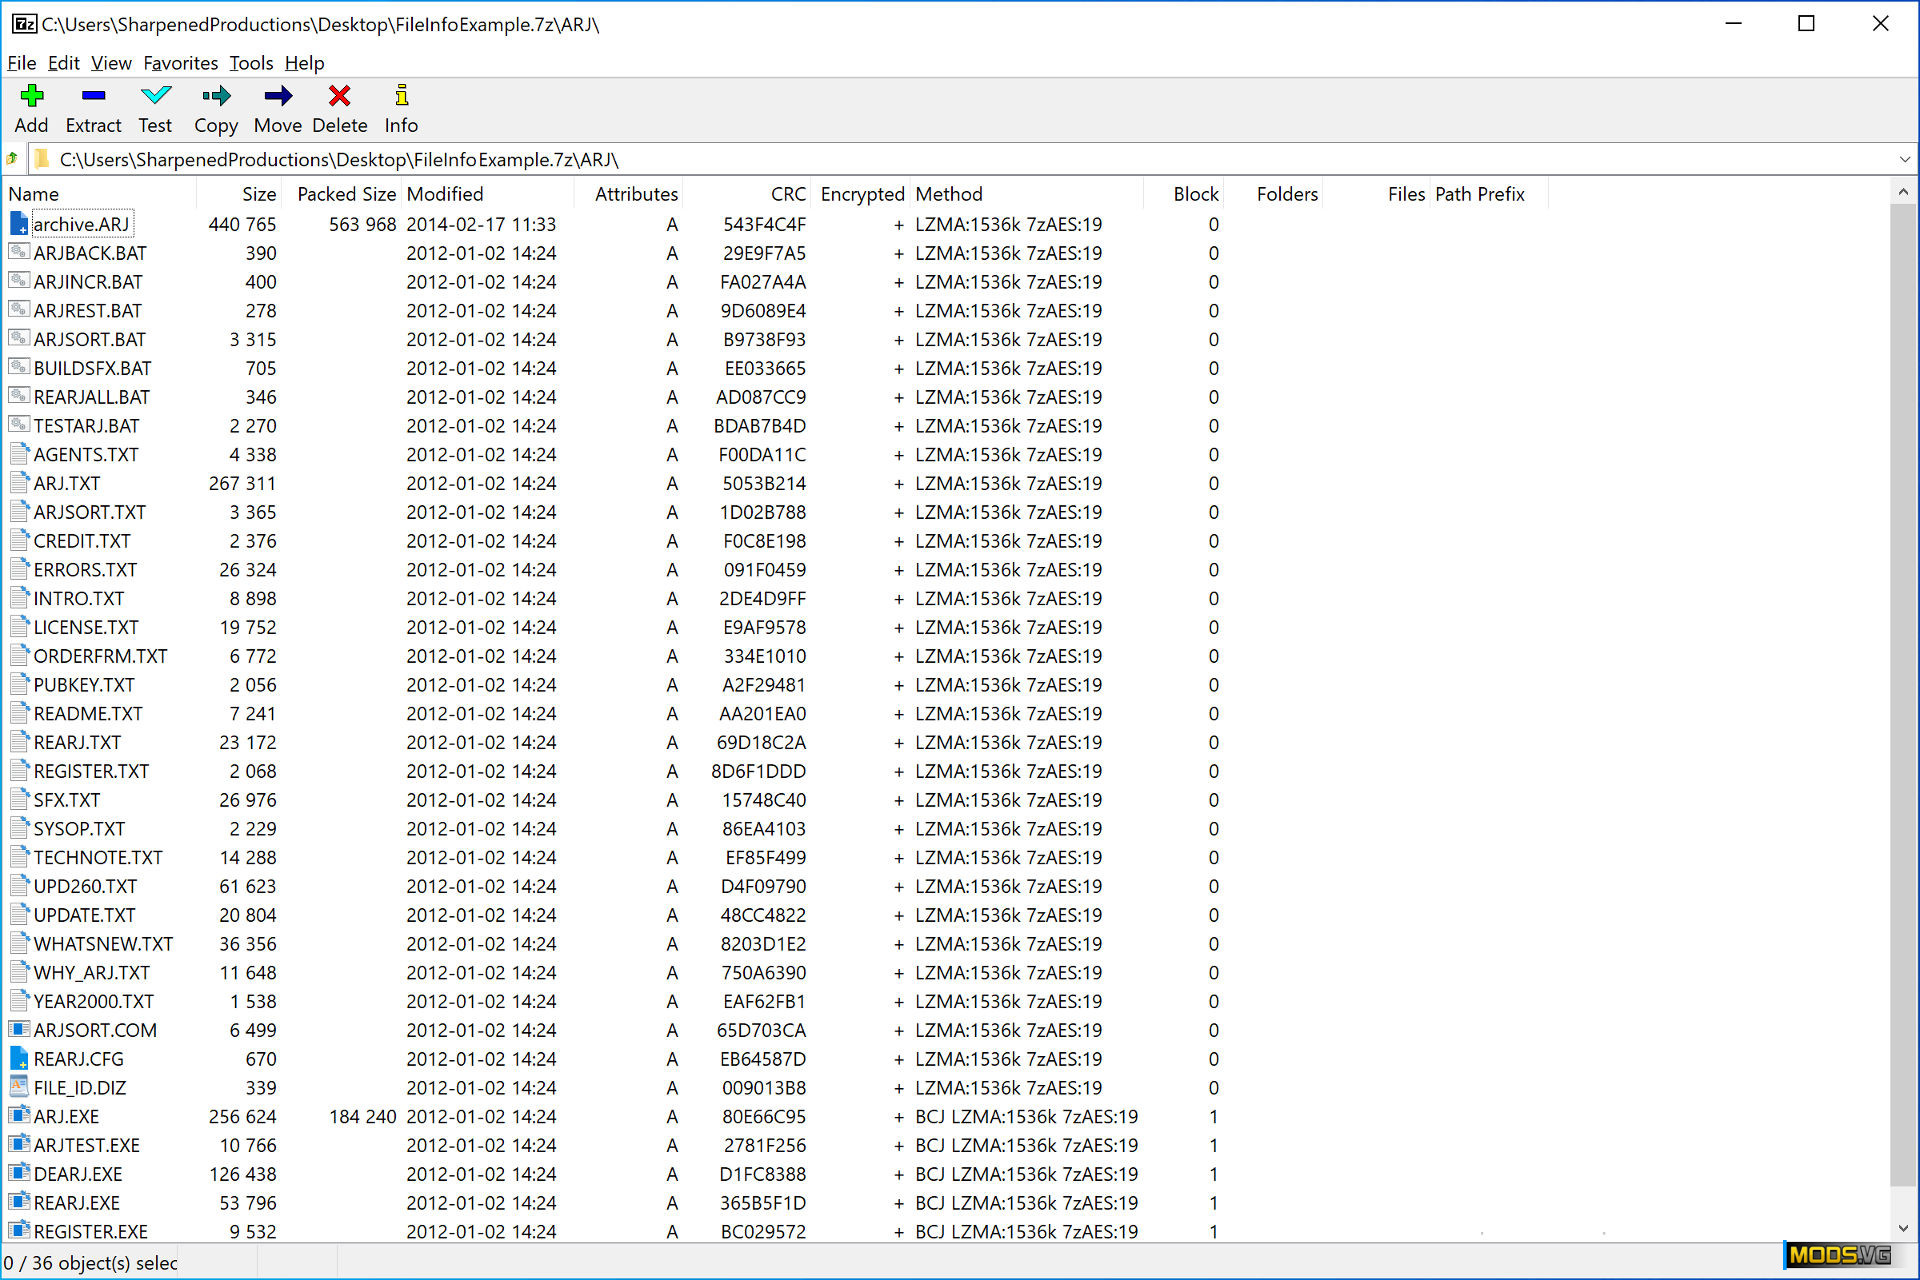Sort by the Modified column header
Image resolution: width=1920 pixels, height=1280 pixels.
[445, 193]
